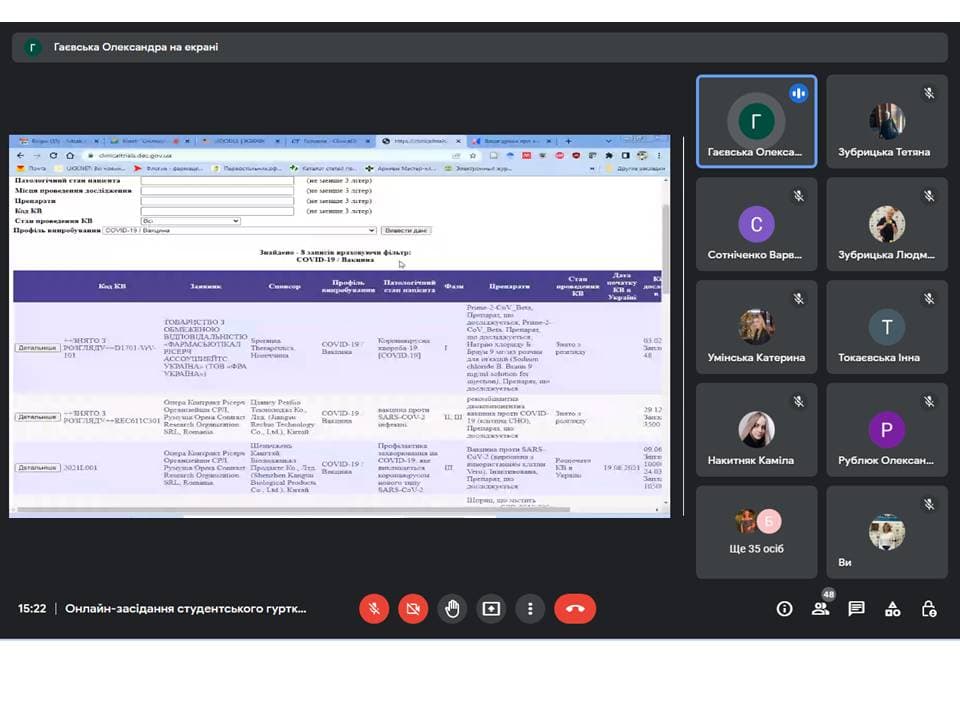The height and width of the screenshot is (720, 960).
Task: Click the vertical scrollbar of shared page
Action: point(666,251)
